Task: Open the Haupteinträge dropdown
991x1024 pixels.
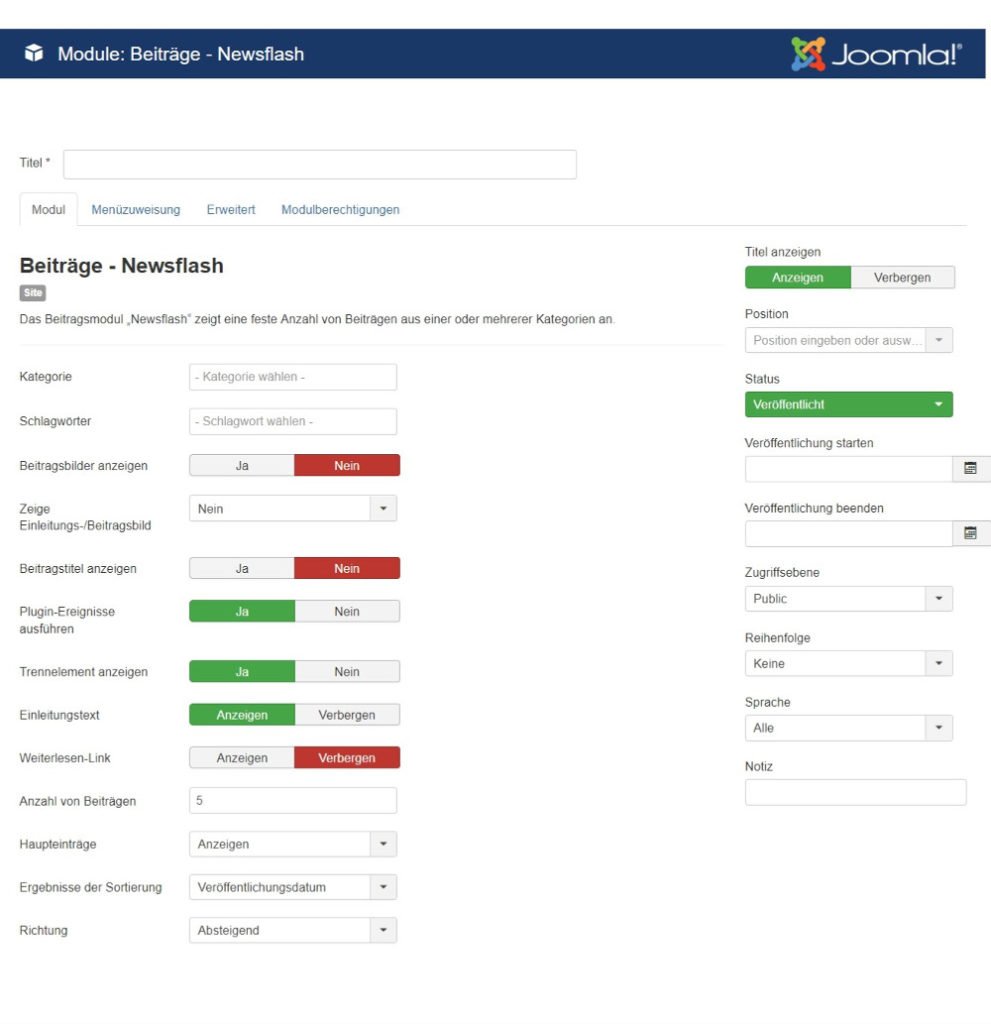Action: (x=293, y=844)
